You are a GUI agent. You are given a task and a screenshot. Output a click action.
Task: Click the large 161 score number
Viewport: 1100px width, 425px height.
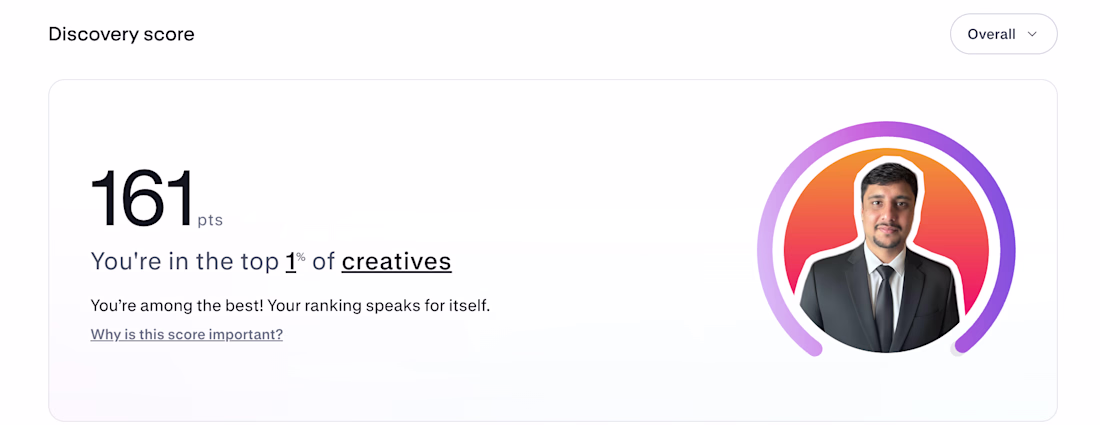(x=141, y=199)
